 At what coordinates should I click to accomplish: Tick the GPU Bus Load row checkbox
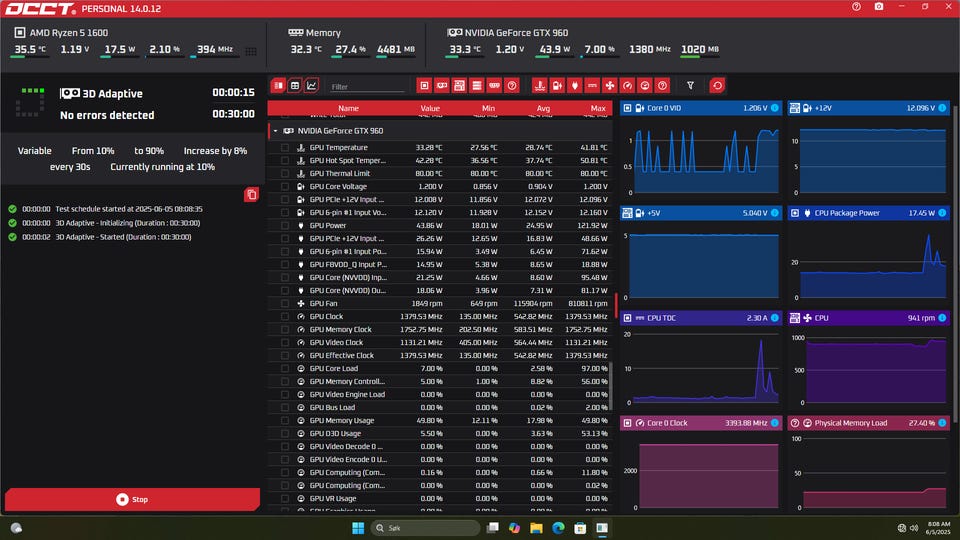[285, 408]
